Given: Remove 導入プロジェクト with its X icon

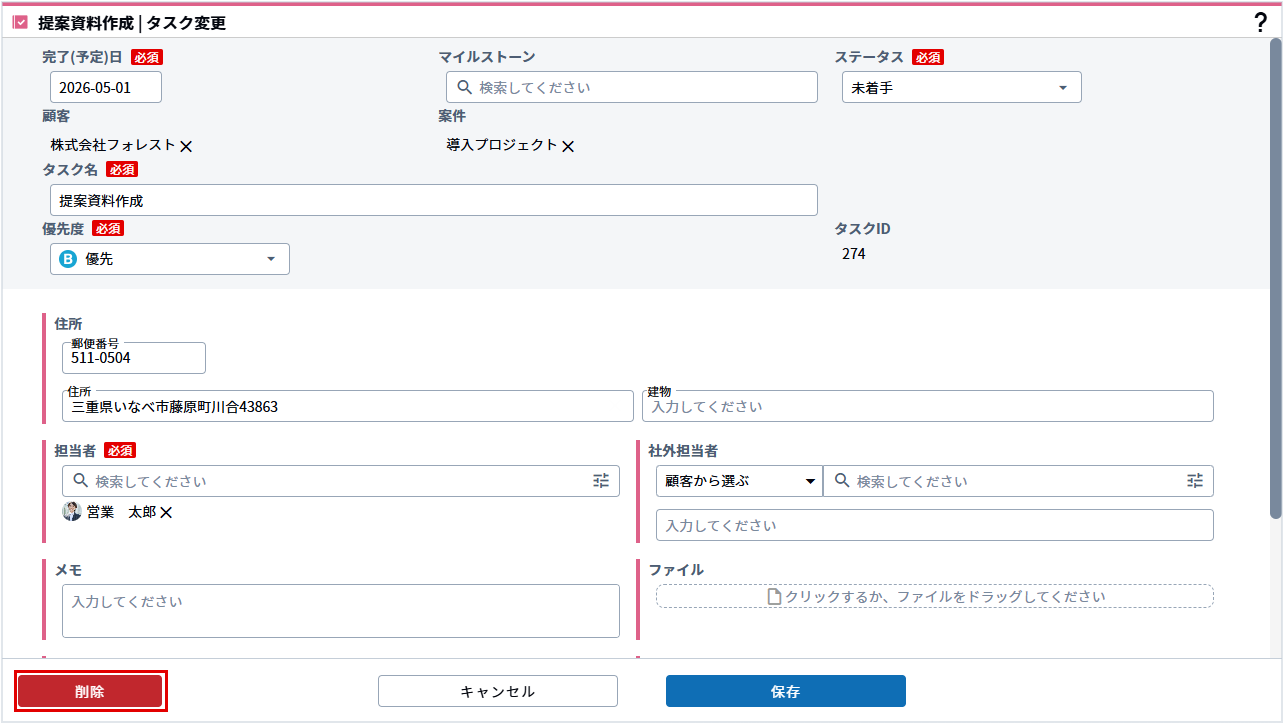Looking at the screenshot, I should click(568, 146).
